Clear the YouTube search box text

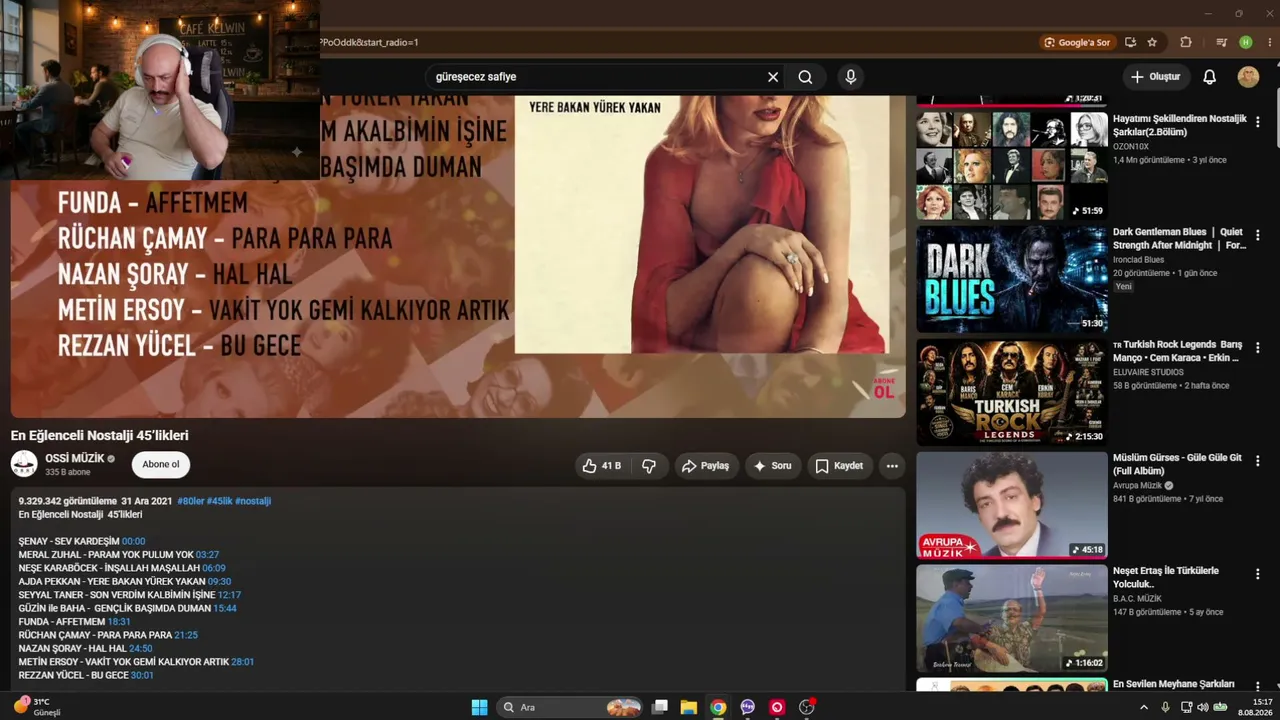click(x=773, y=77)
